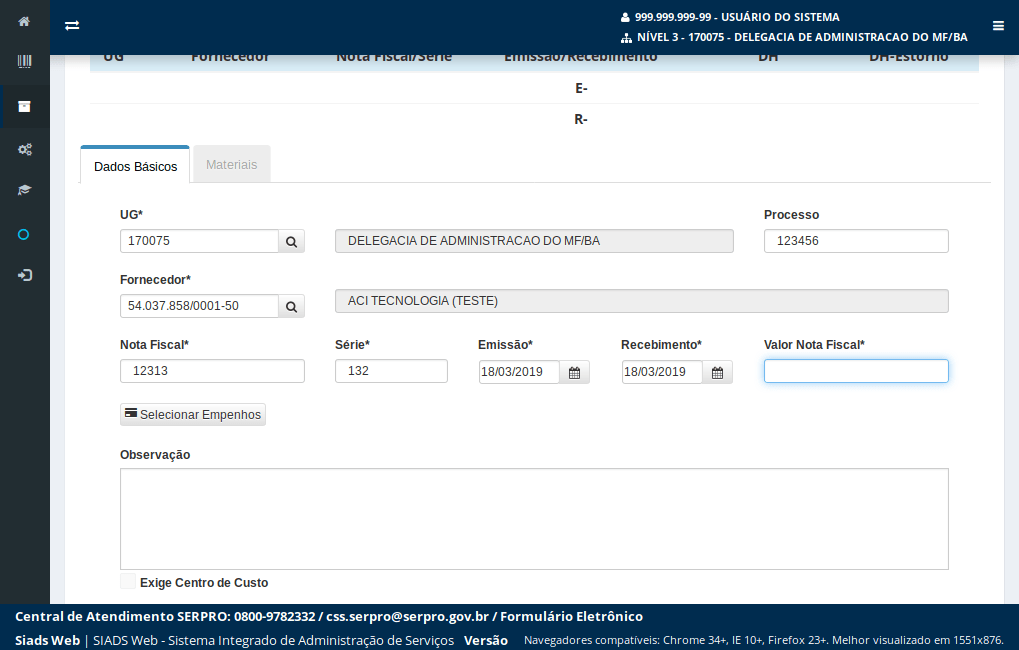Click the user profile icon in header
The image size is (1019, 650).
point(625,18)
